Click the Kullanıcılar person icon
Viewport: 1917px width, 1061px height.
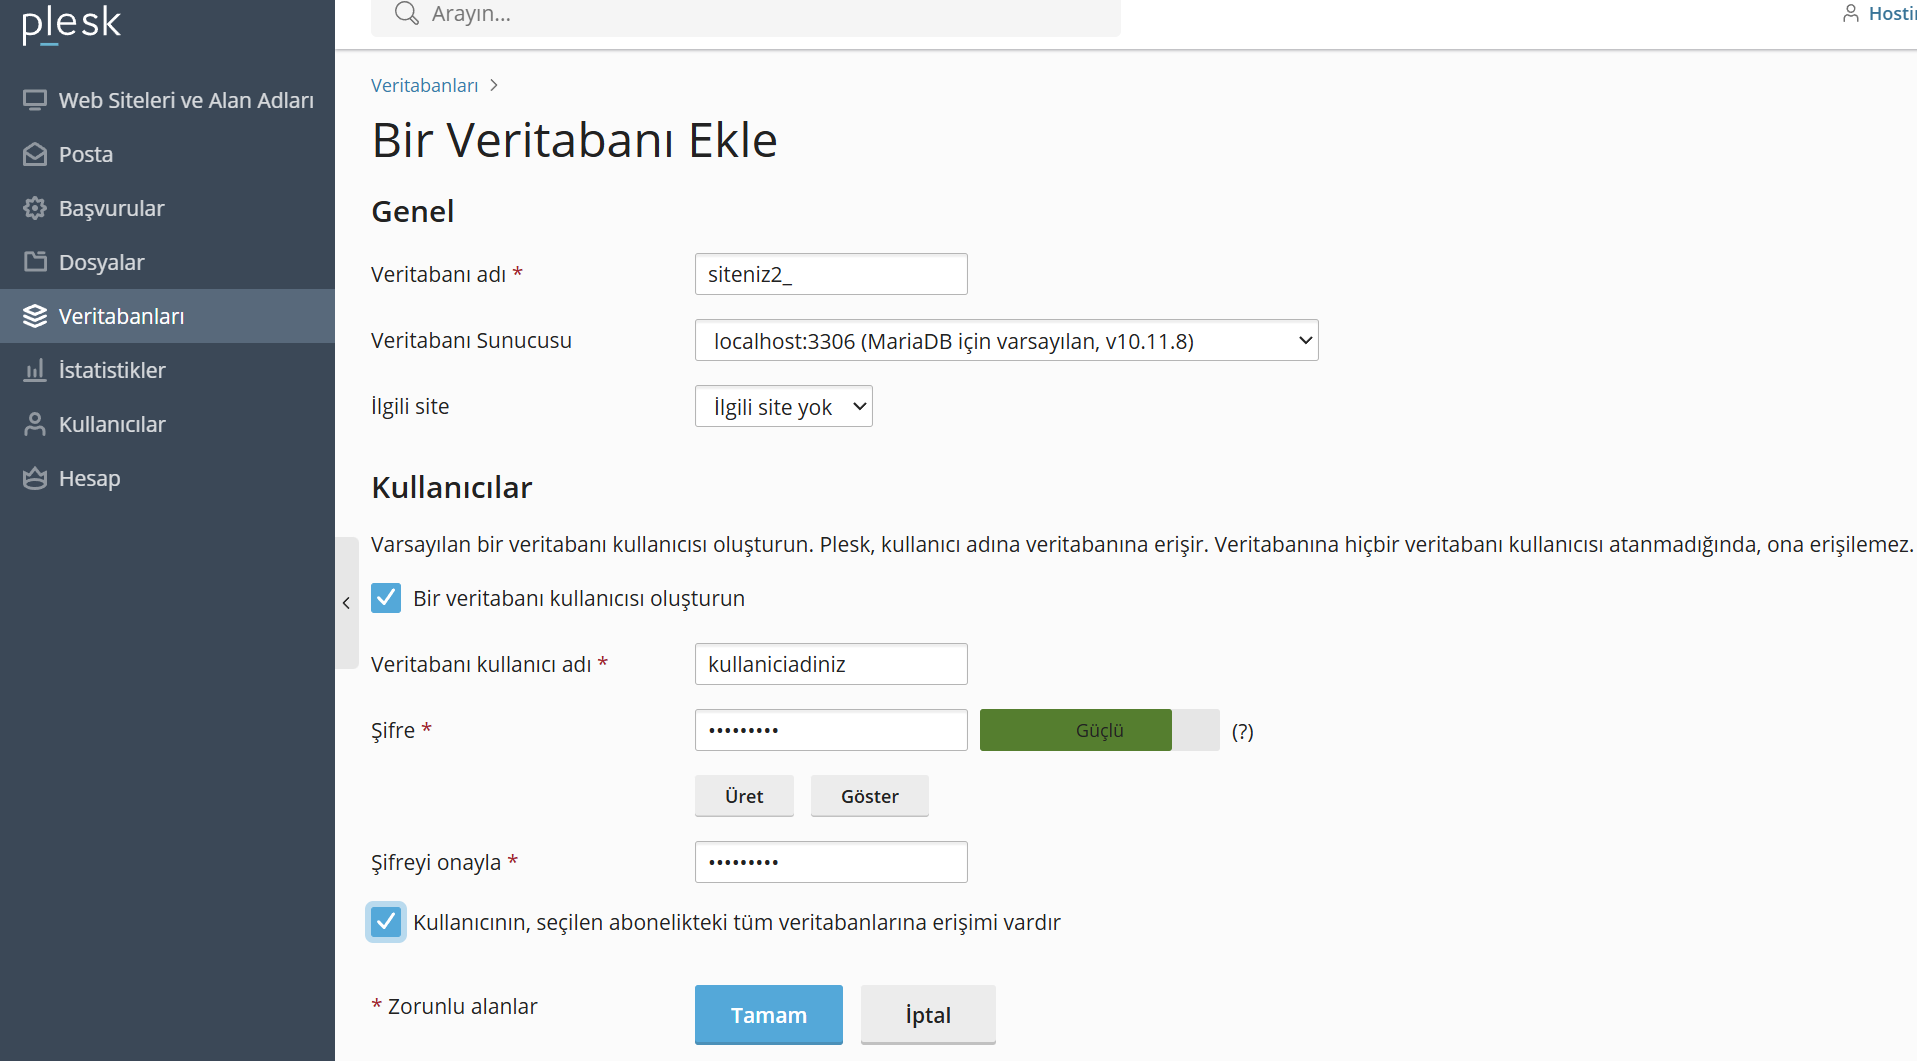point(35,424)
